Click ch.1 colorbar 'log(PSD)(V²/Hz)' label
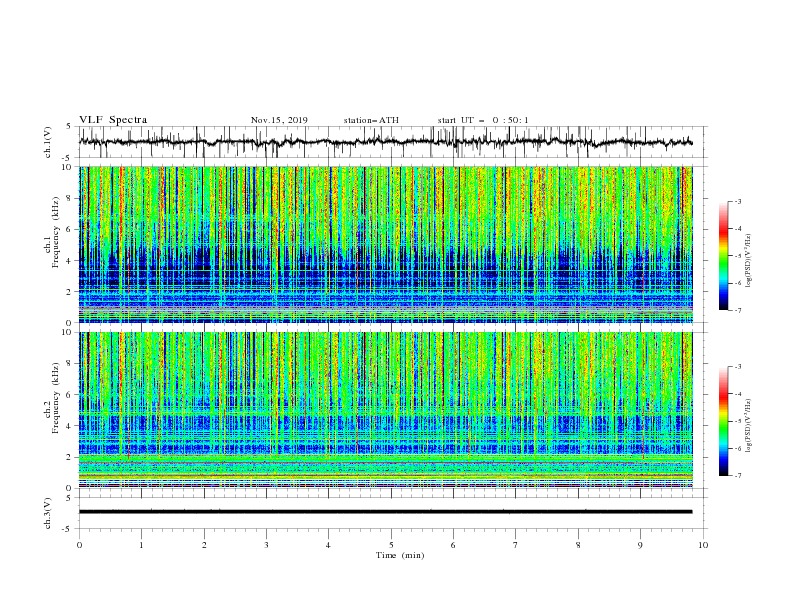Screen dimensions: 792x612 pyautogui.click(x=748, y=261)
